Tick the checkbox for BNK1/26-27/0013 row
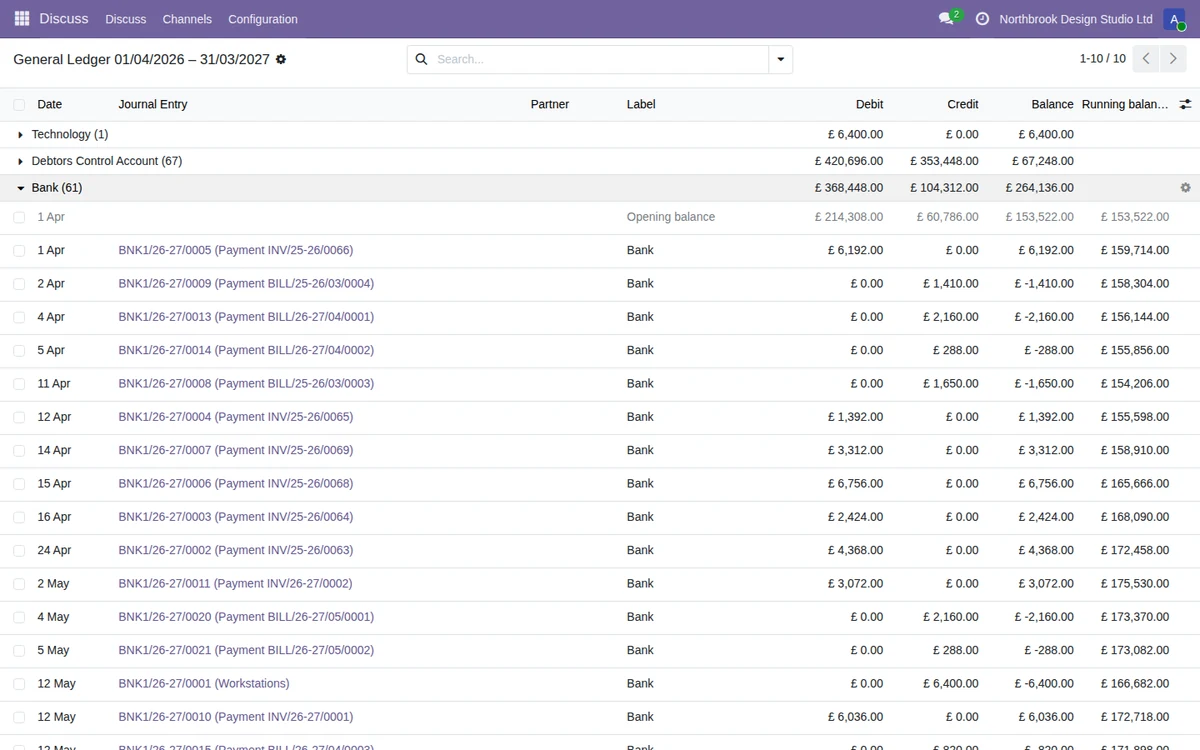This screenshot has width=1200, height=750. point(19,317)
